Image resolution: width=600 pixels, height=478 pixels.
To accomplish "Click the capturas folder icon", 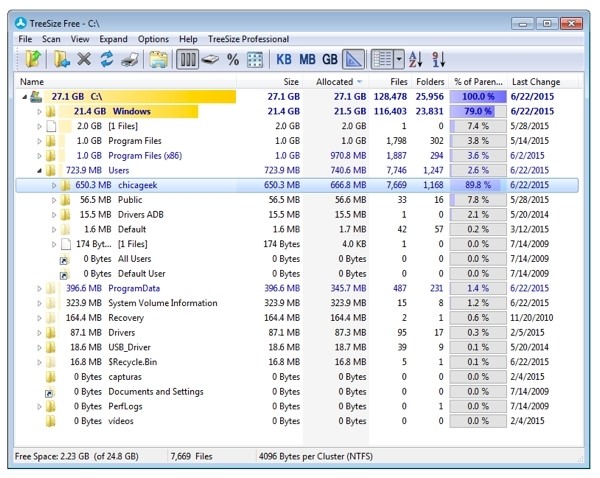I will point(51,377).
